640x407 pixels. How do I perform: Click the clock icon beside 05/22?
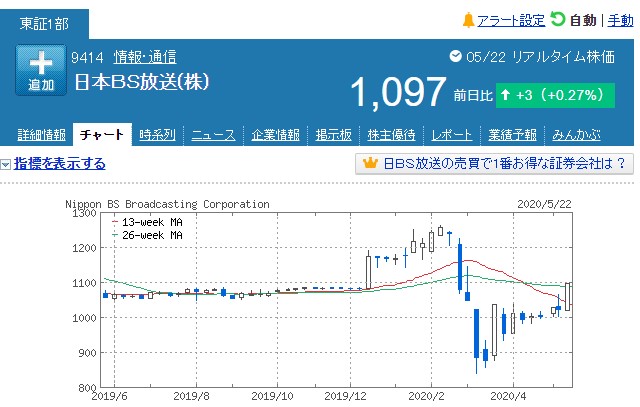tap(455, 56)
